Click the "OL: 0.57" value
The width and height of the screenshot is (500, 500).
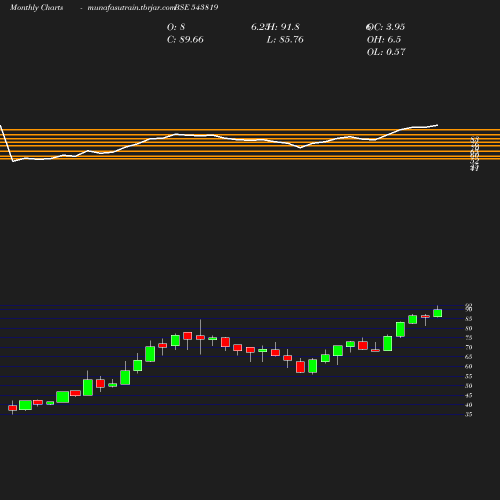(386, 52)
